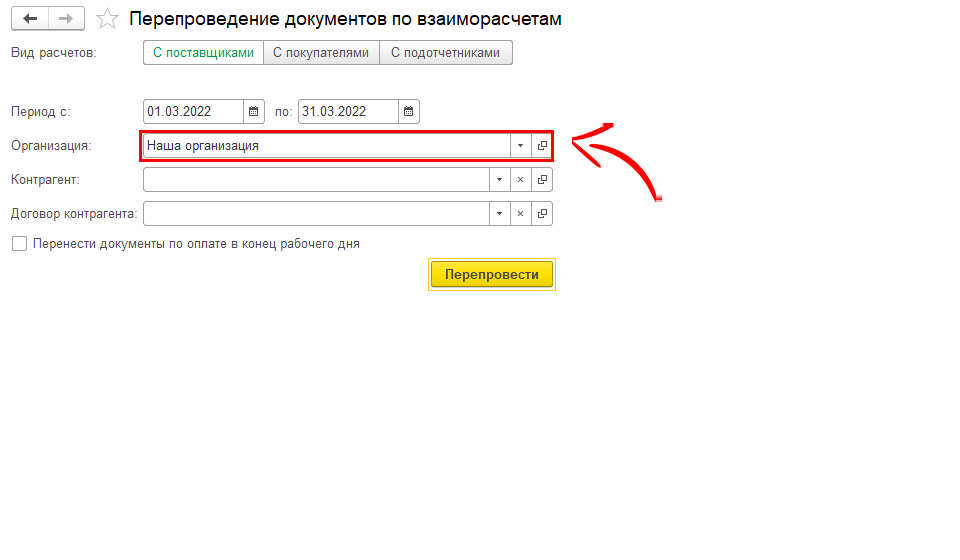Clear the Договор контрагента field
The width and height of the screenshot is (960, 560).
tap(520, 214)
